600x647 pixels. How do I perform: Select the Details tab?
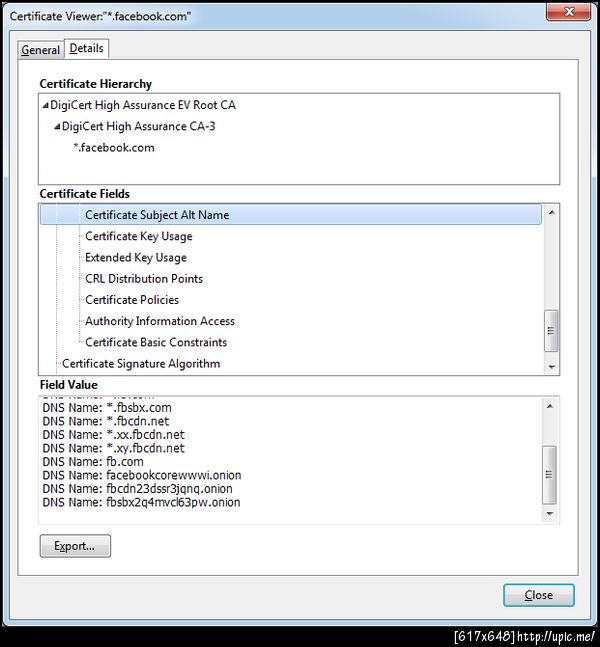[x=87, y=48]
